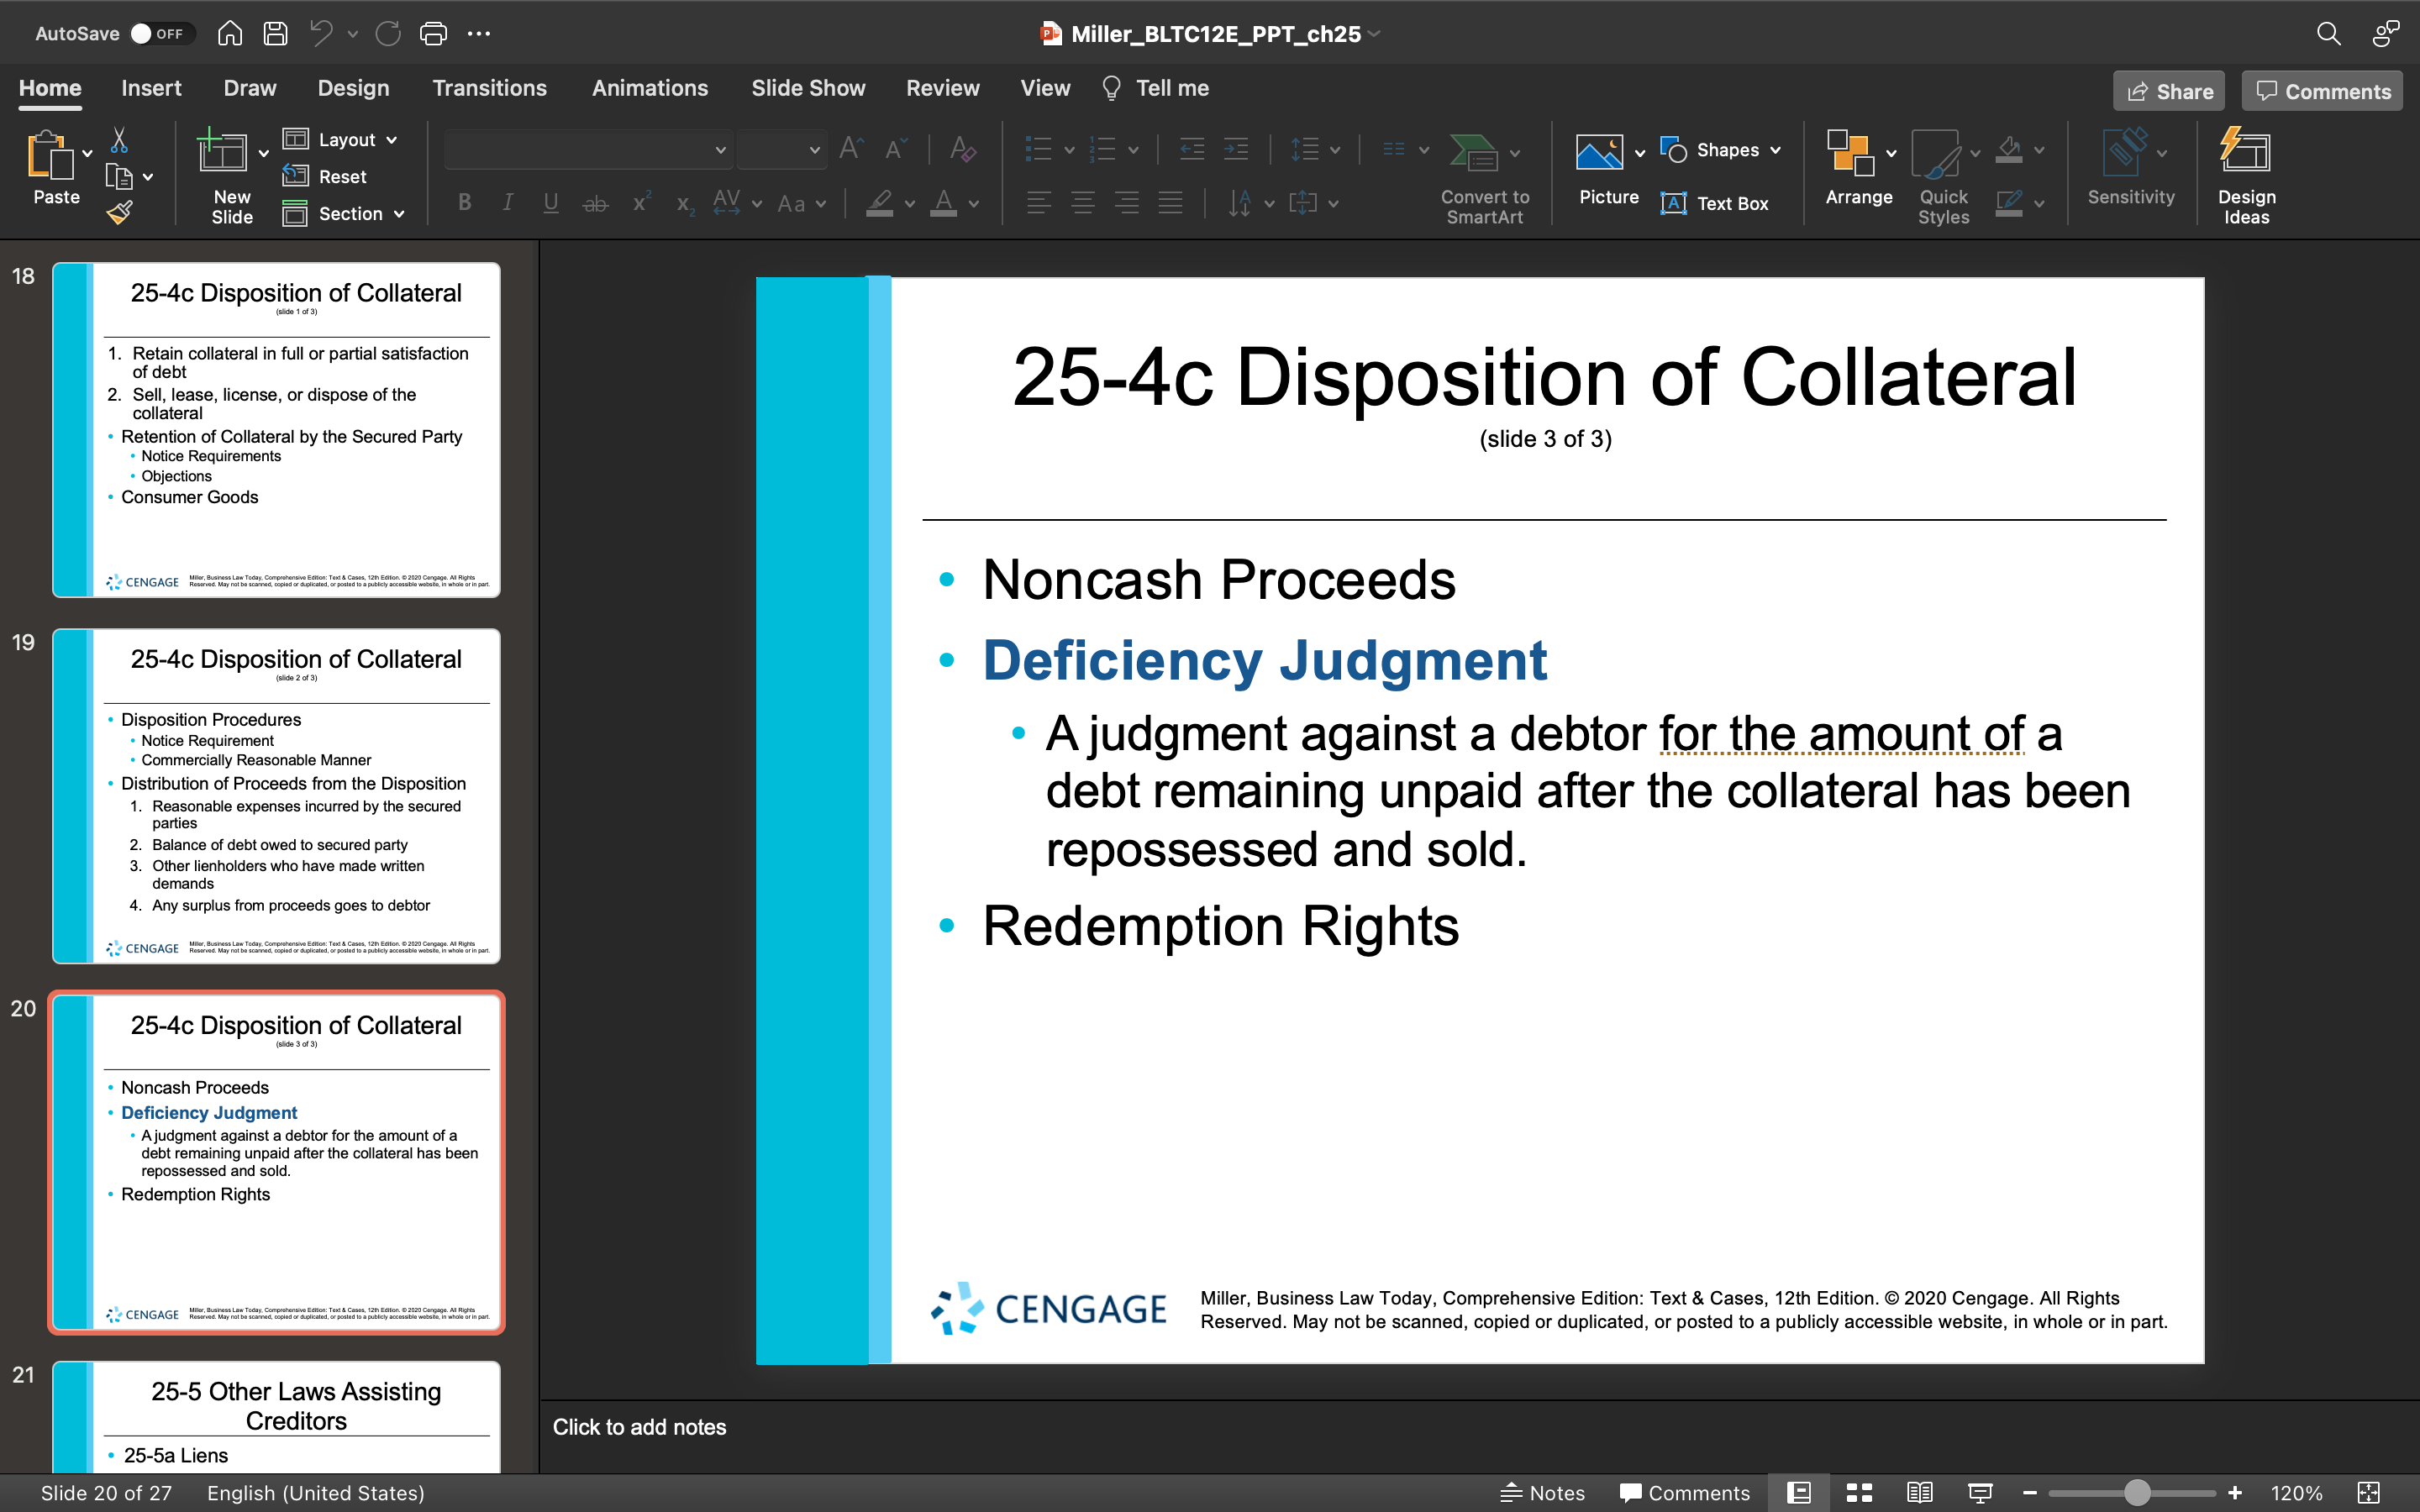
Task: Toggle Underline formatting
Action: point(551,203)
